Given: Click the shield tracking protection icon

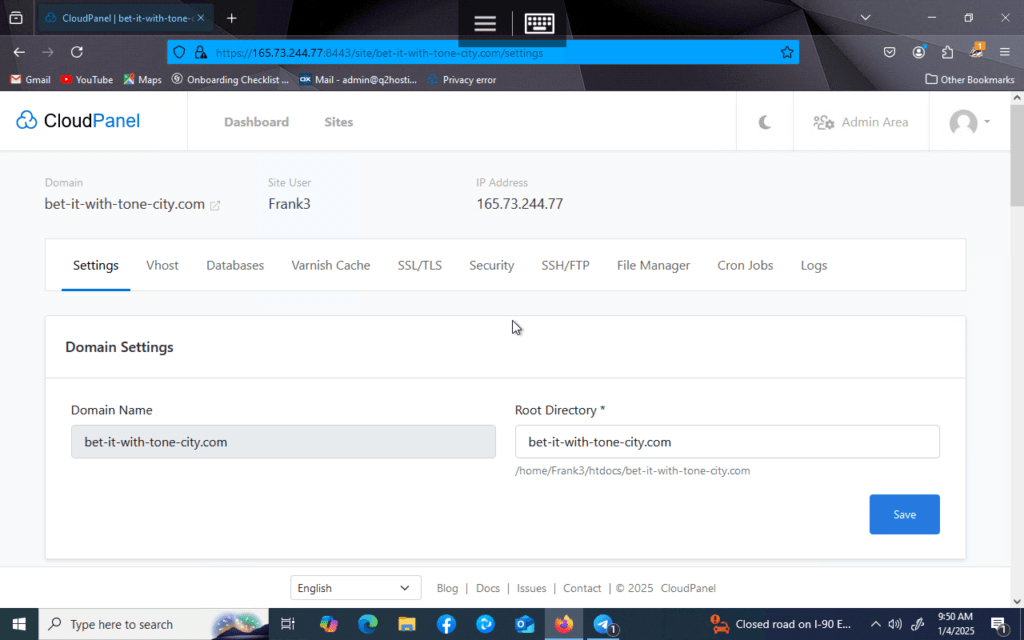Looking at the screenshot, I should click(x=179, y=52).
